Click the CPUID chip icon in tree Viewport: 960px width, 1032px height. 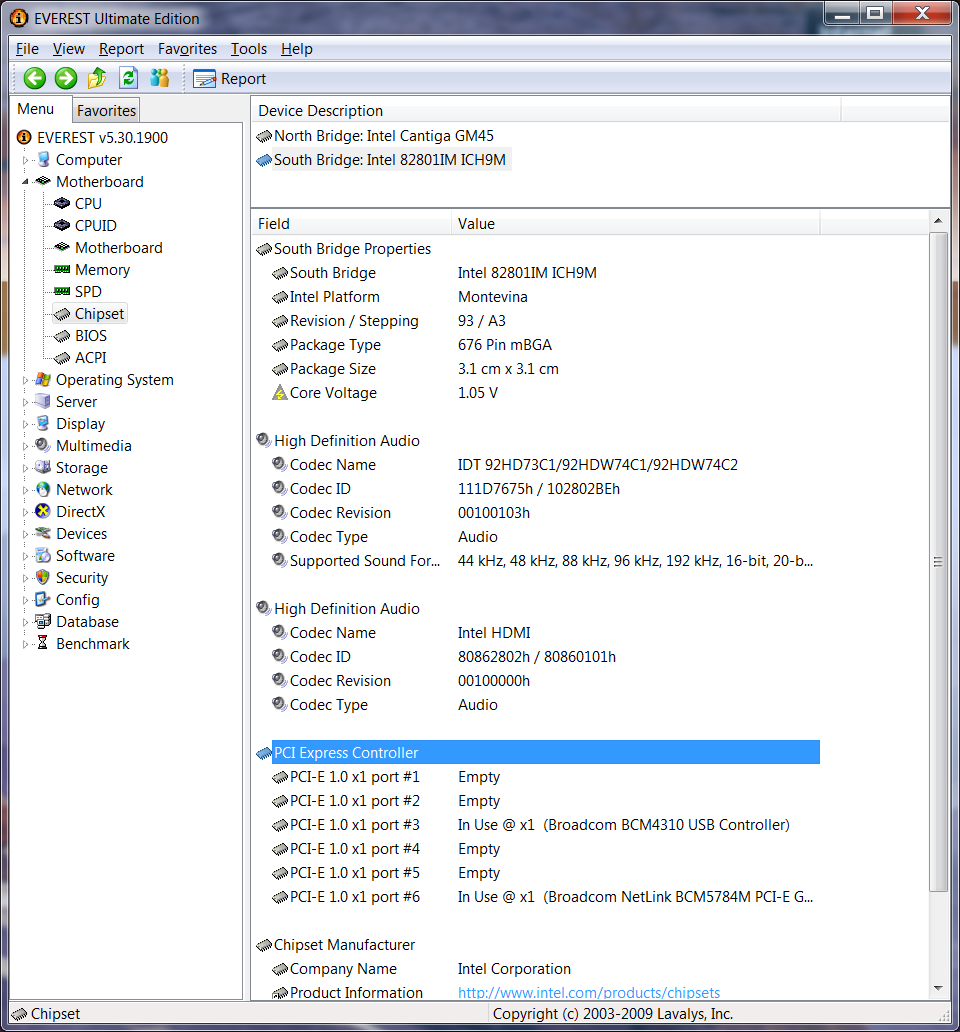pos(62,225)
